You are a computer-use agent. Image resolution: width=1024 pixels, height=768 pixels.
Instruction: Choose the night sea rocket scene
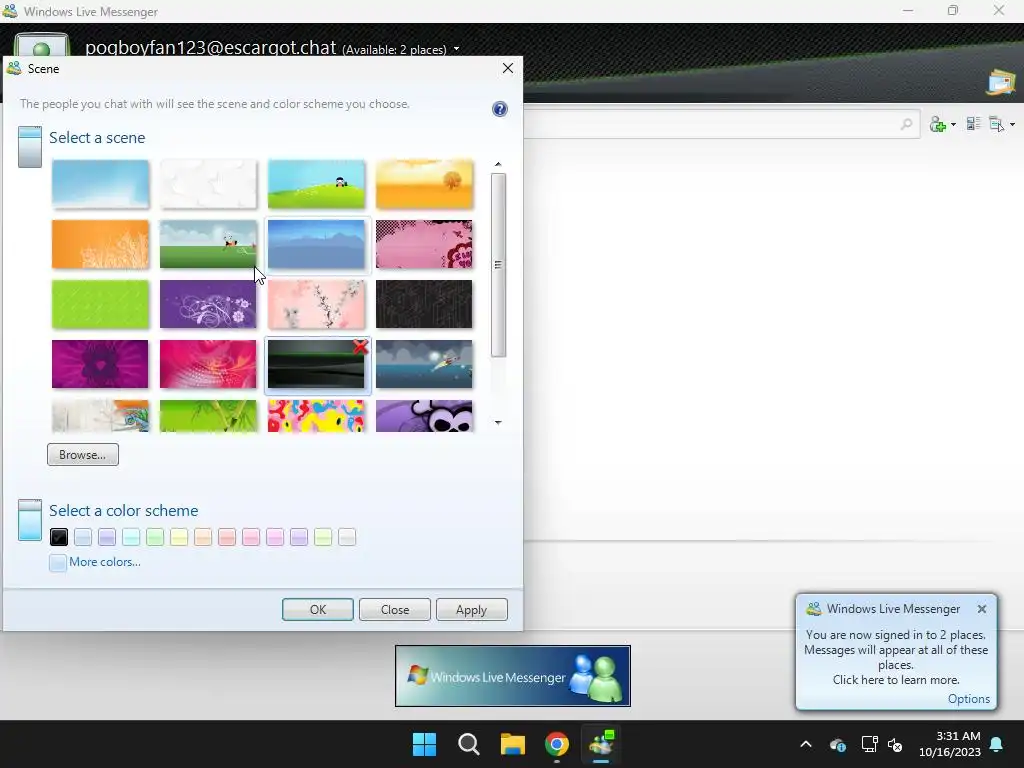(x=424, y=364)
